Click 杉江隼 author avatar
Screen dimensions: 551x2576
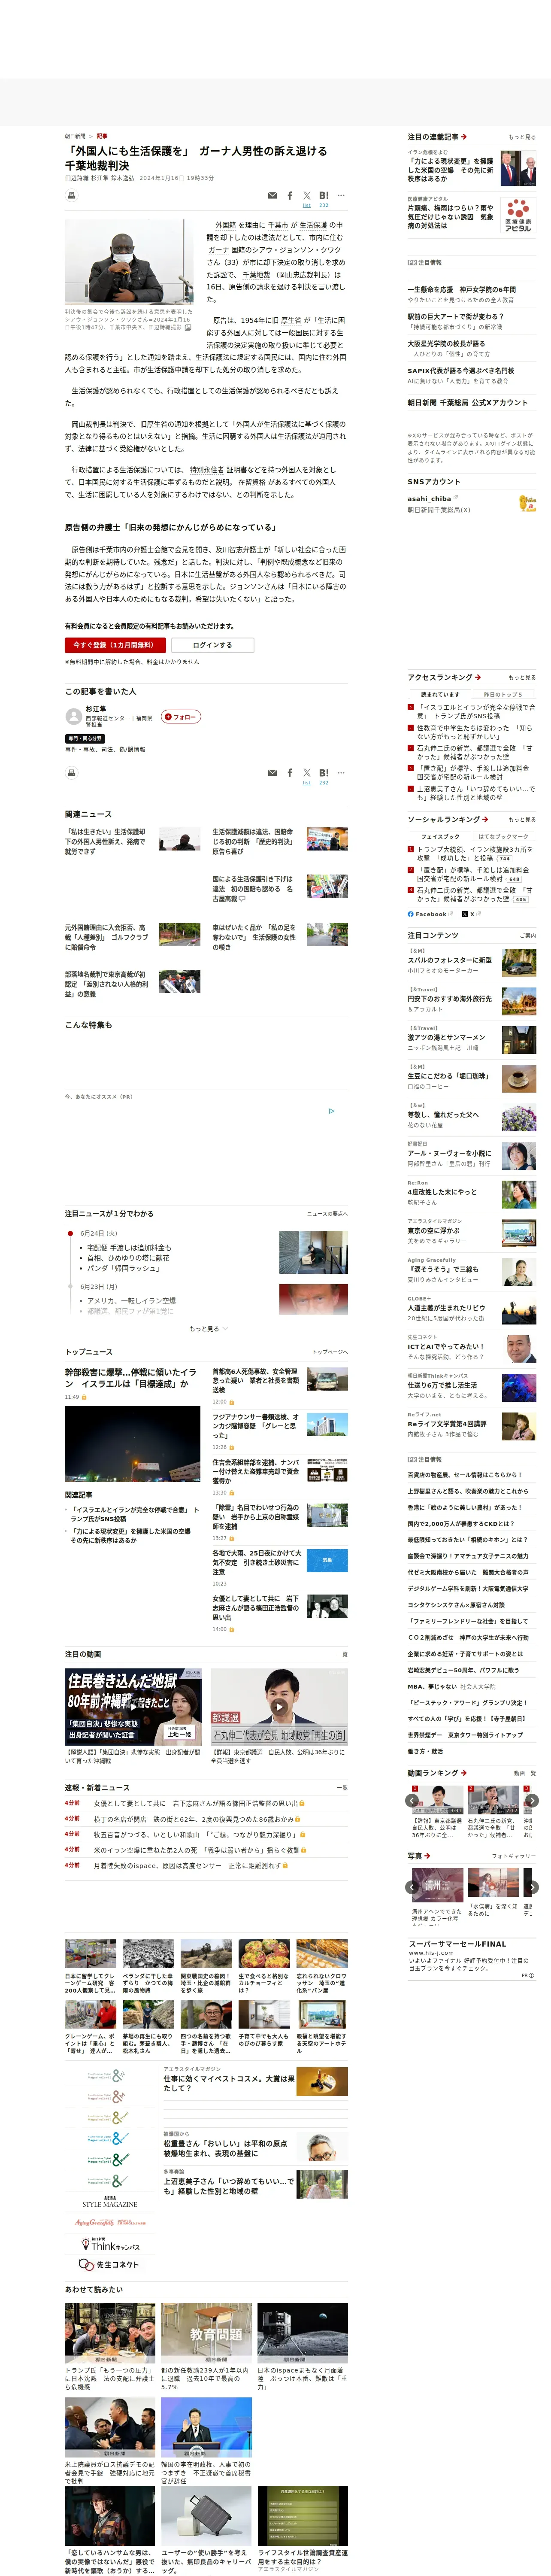point(73,716)
